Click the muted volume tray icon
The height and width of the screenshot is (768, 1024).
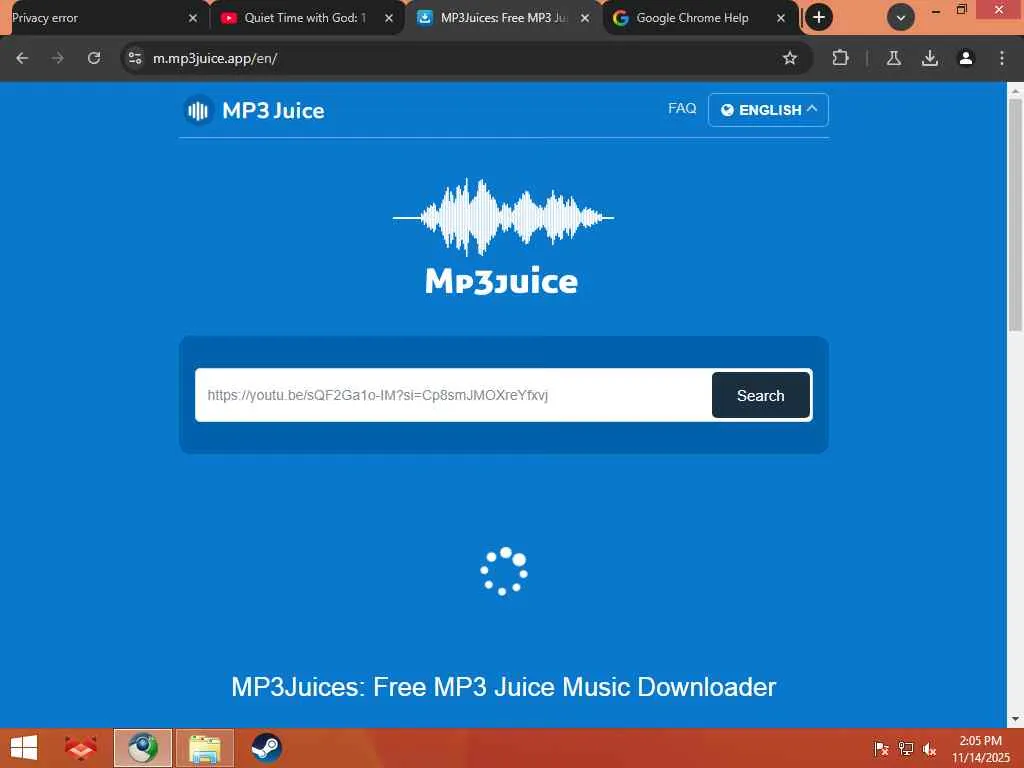pos(929,749)
